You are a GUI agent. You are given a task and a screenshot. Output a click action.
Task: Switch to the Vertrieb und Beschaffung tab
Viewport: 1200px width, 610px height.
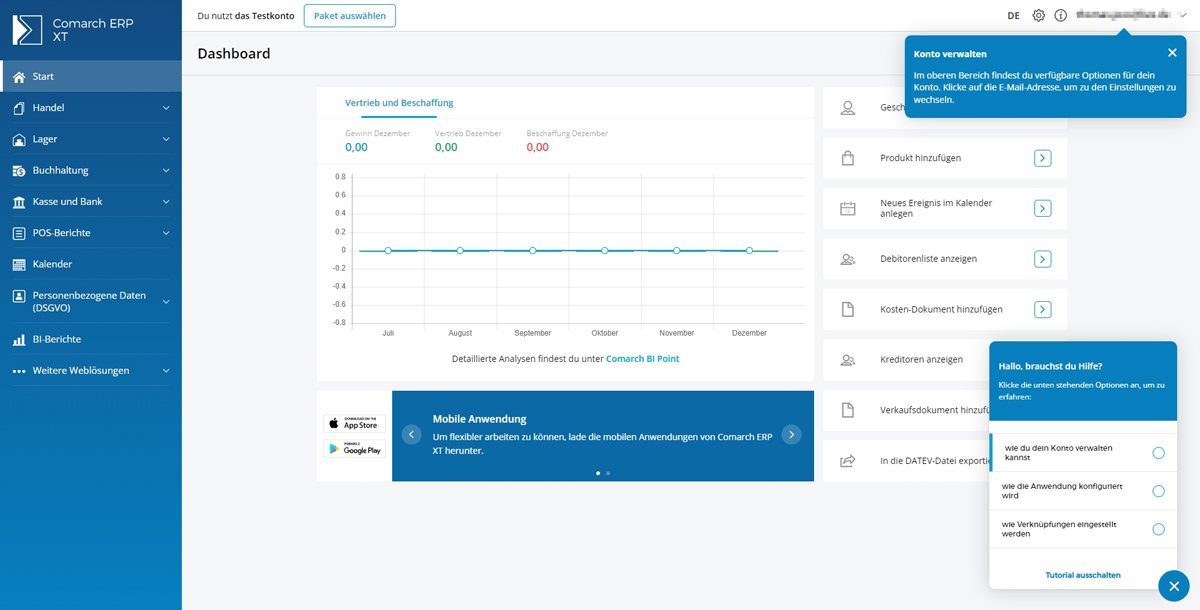(397, 102)
